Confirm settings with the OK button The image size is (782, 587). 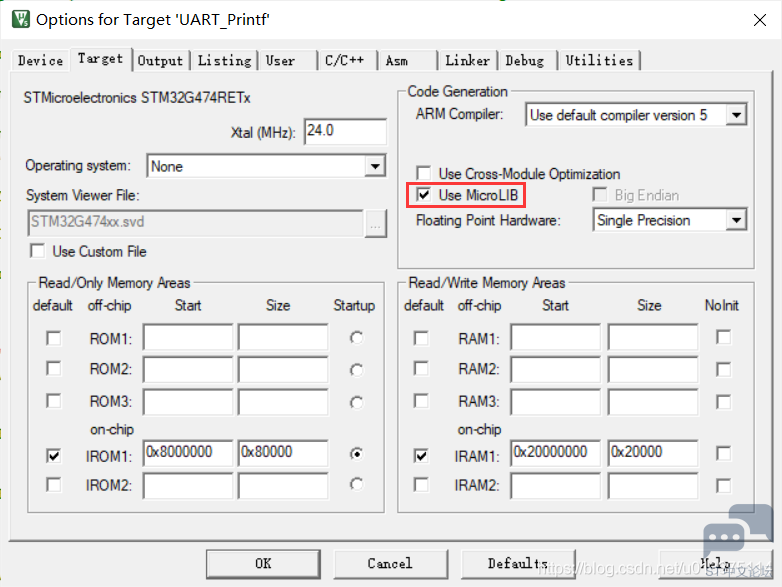tap(263, 564)
